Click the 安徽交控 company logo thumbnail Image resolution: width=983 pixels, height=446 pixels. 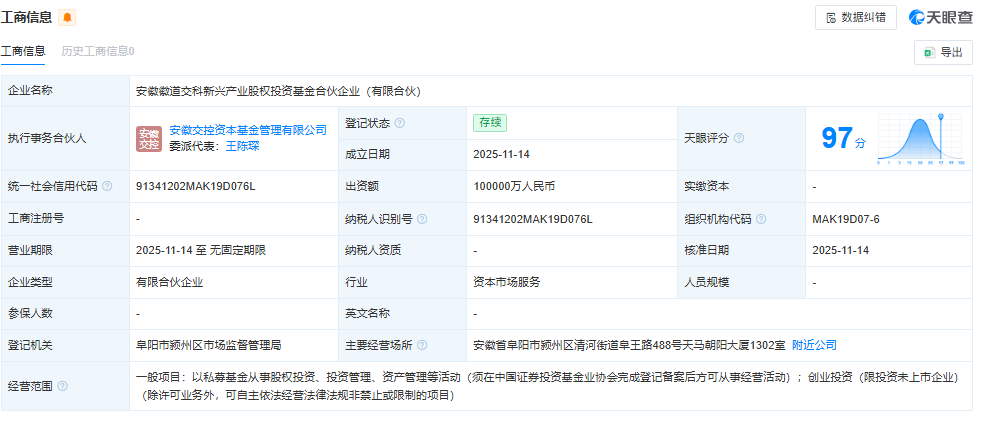pyautogui.click(x=149, y=139)
